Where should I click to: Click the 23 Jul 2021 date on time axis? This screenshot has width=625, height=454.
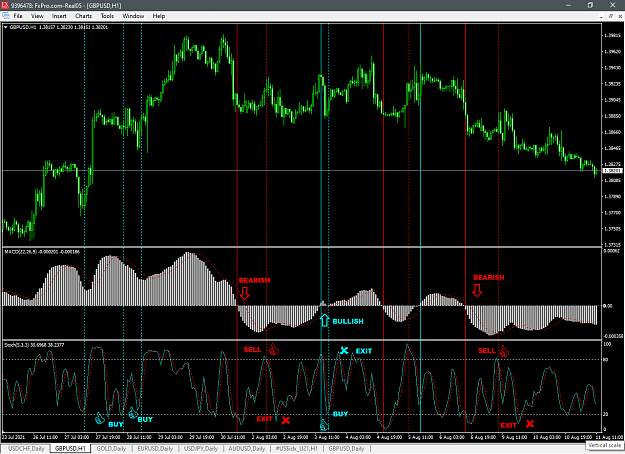click(x=14, y=437)
